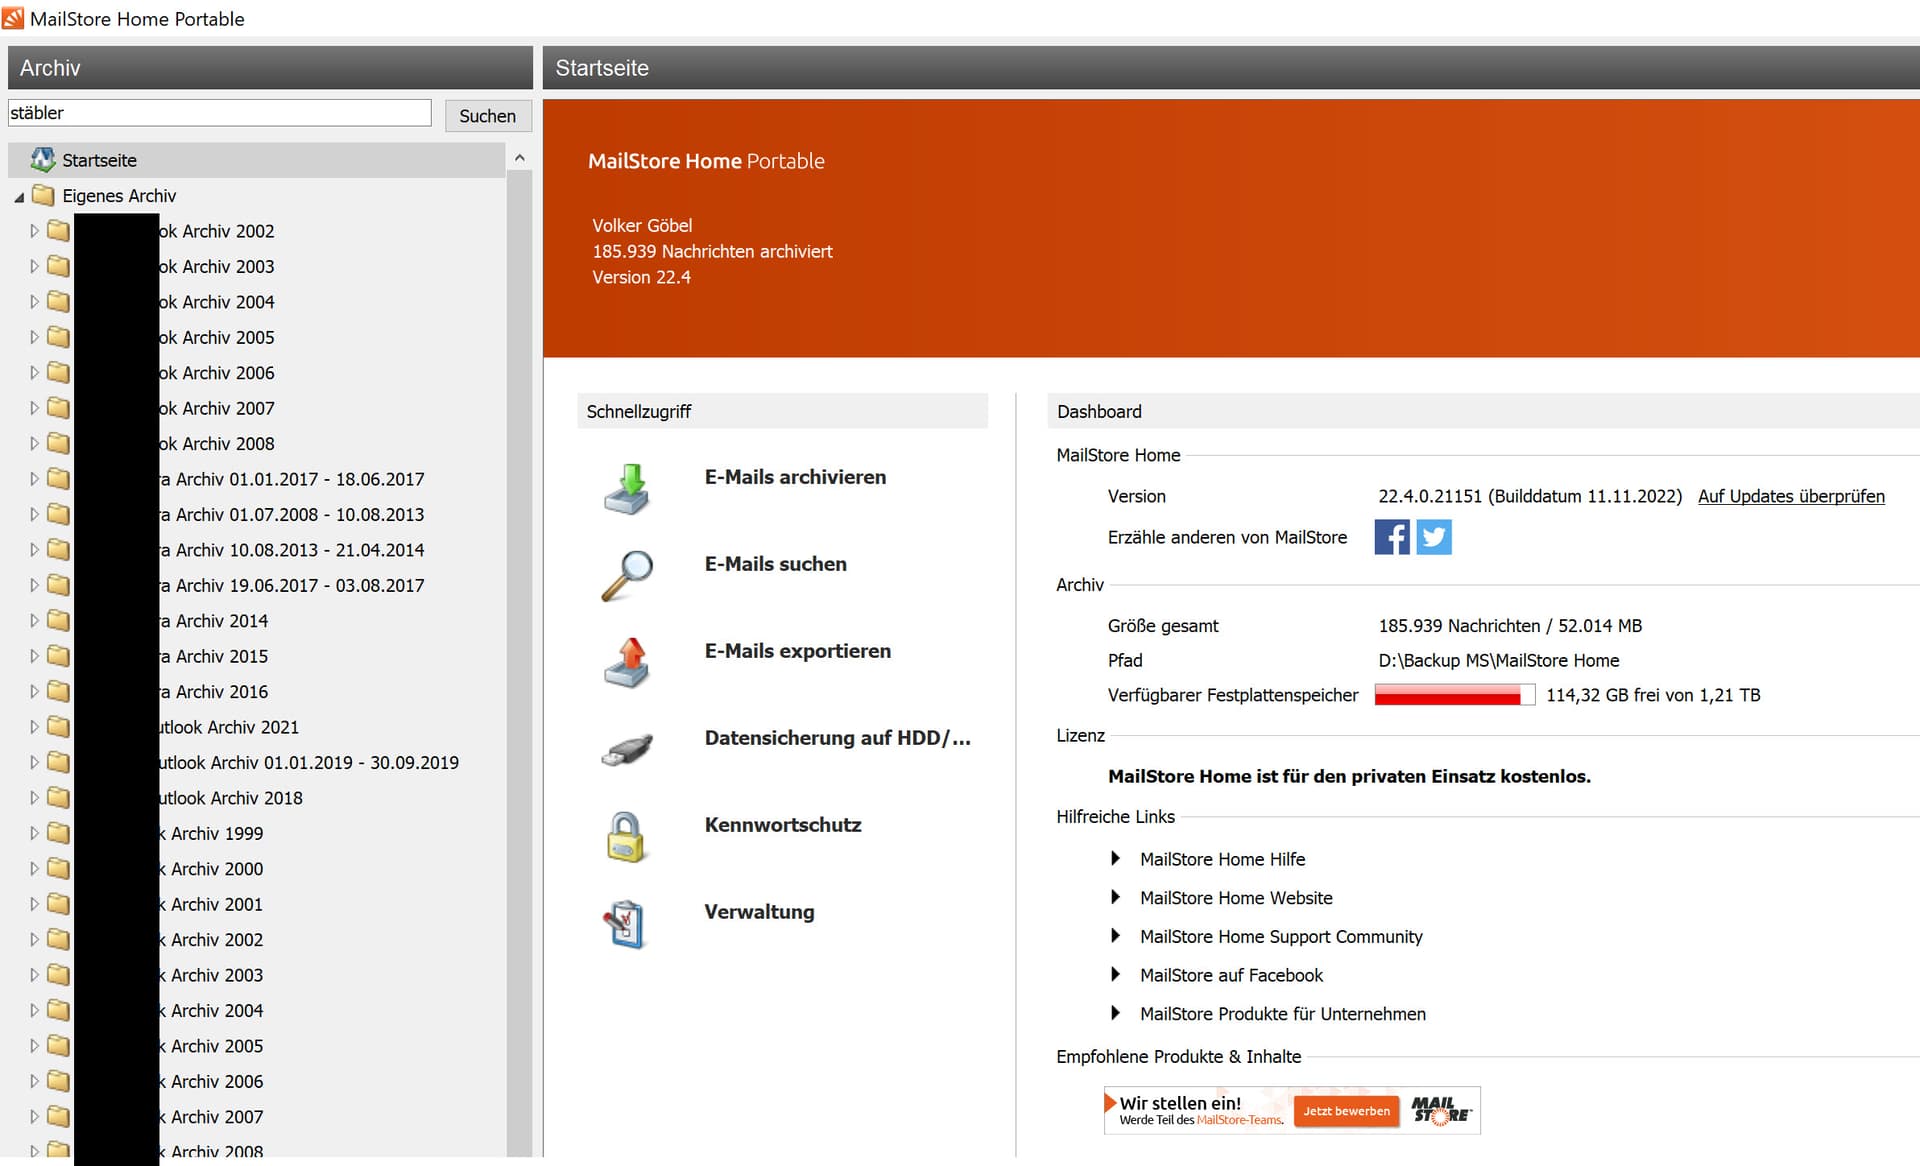
Task: Click Auf Updates überprüfen link
Action: pos(1790,496)
